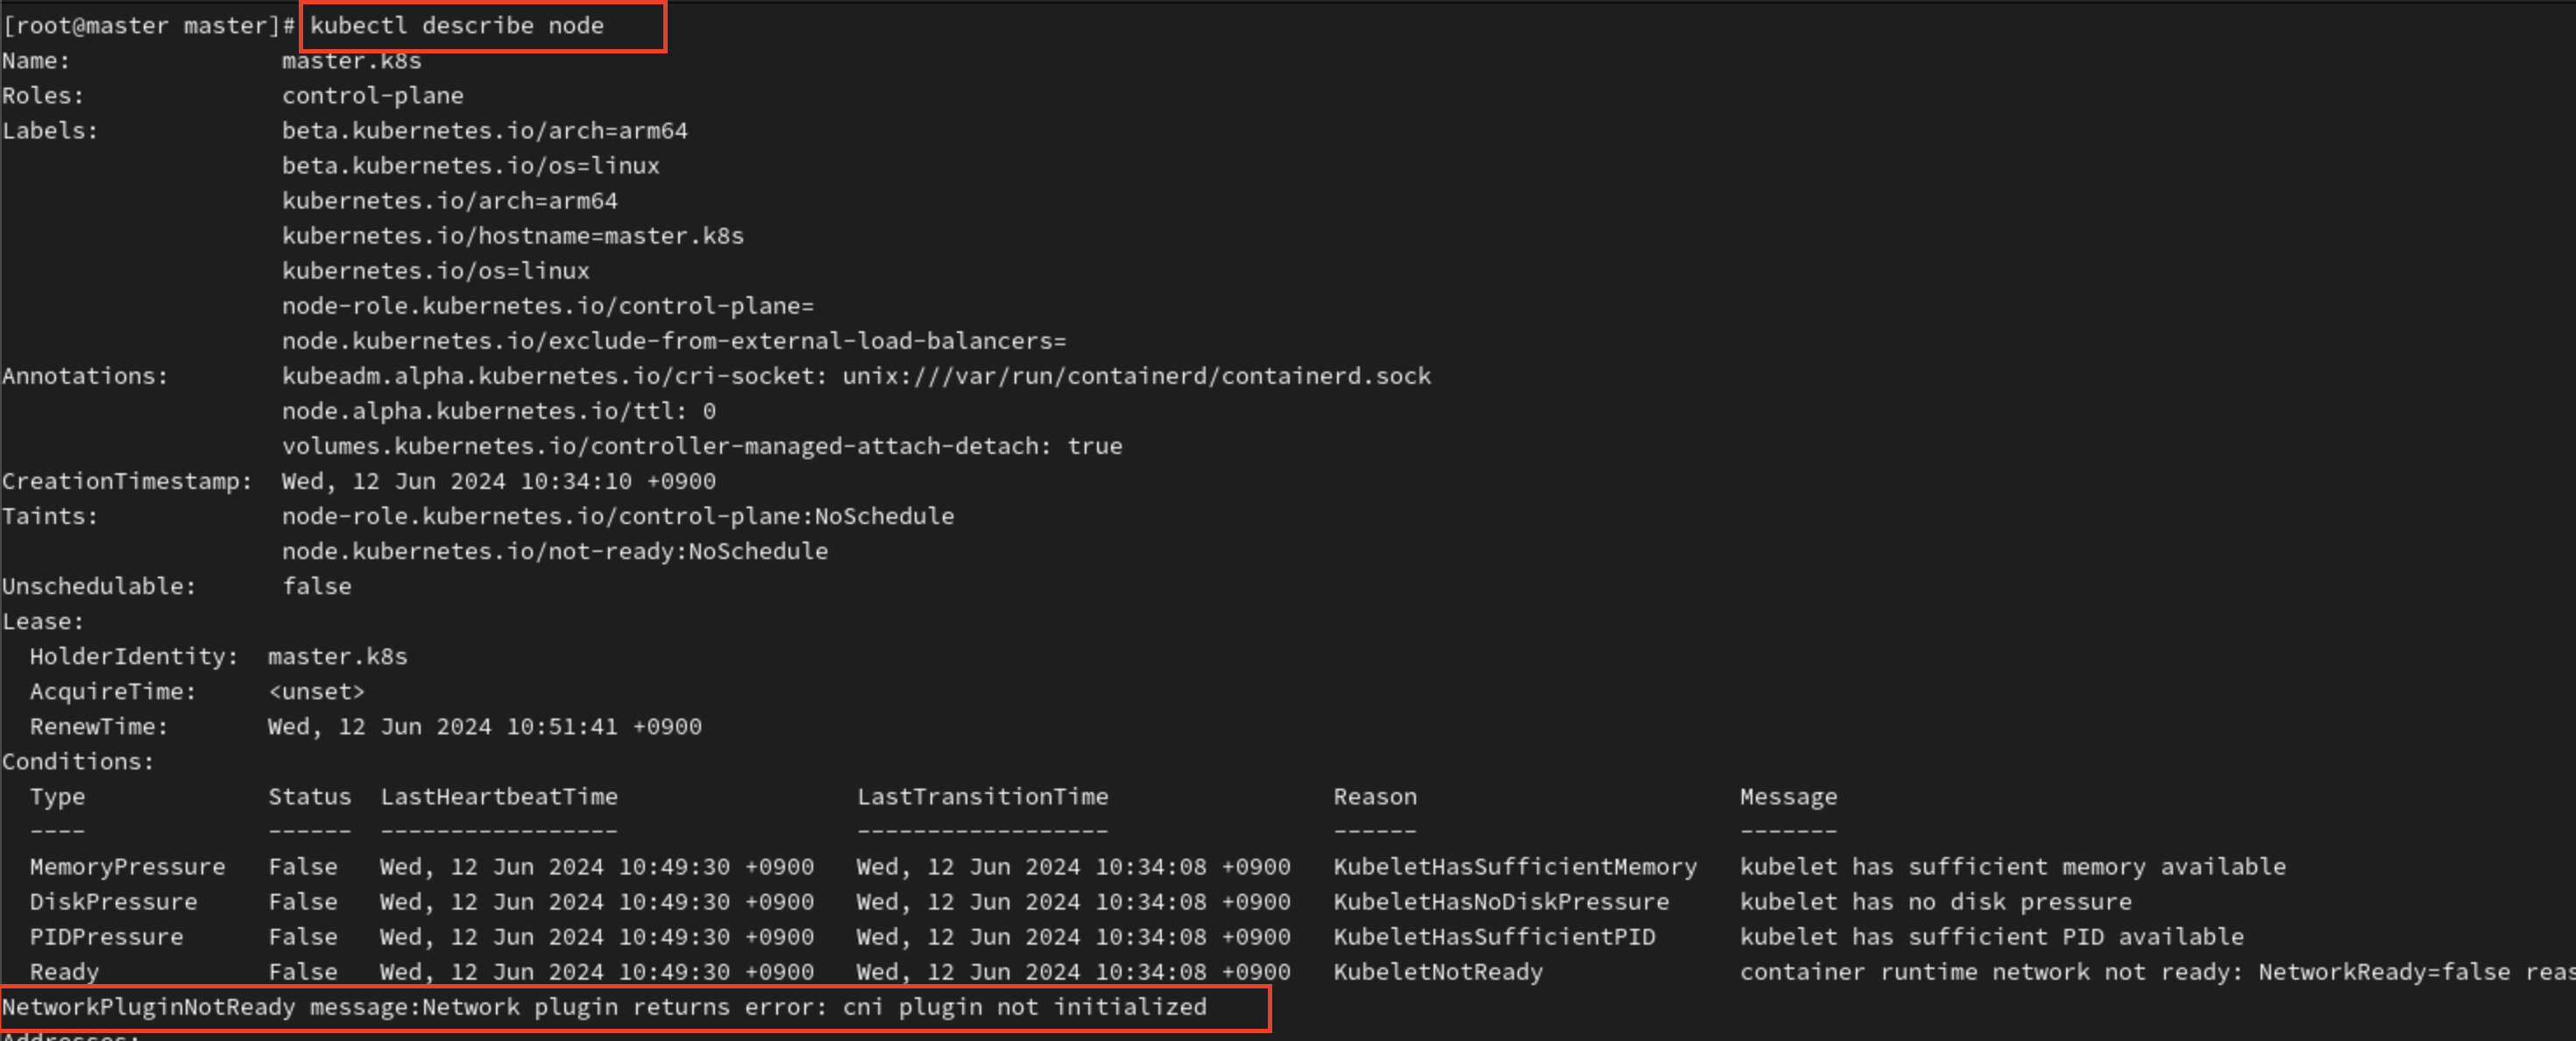Select the node.kubernetes.io/not-ready:NoSchedule taint

click(554, 550)
